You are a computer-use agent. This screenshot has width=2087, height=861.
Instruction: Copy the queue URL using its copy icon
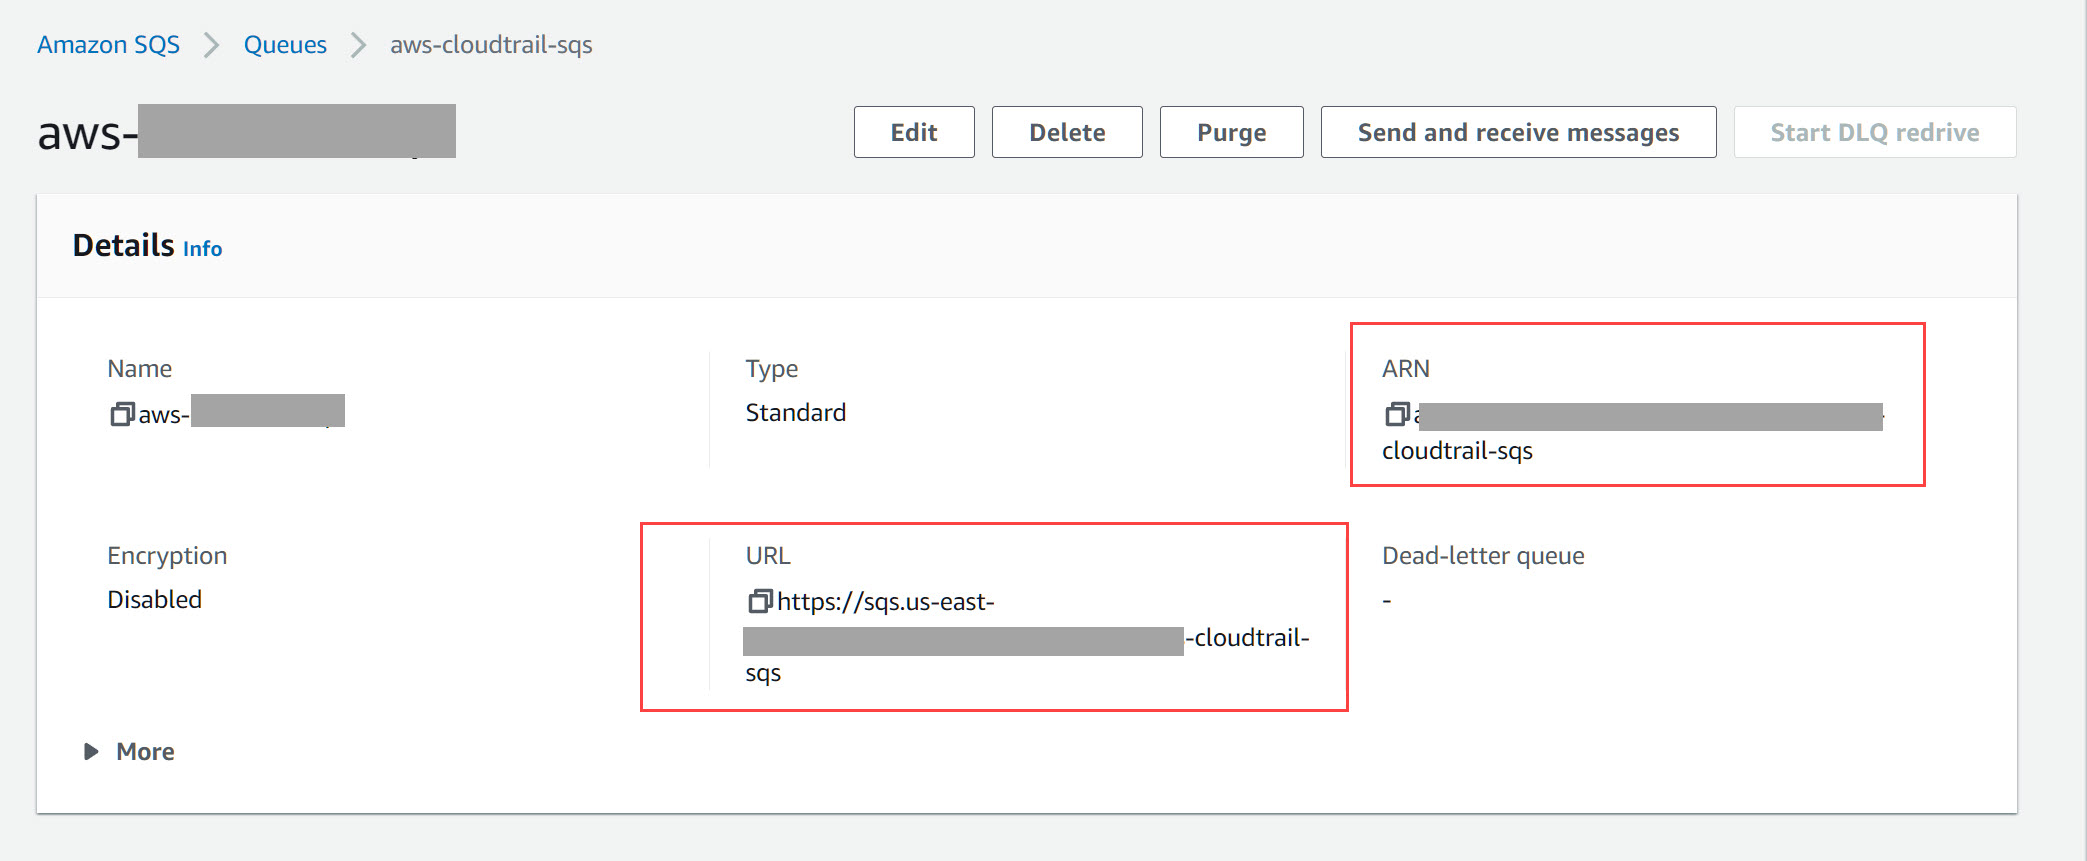click(760, 601)
